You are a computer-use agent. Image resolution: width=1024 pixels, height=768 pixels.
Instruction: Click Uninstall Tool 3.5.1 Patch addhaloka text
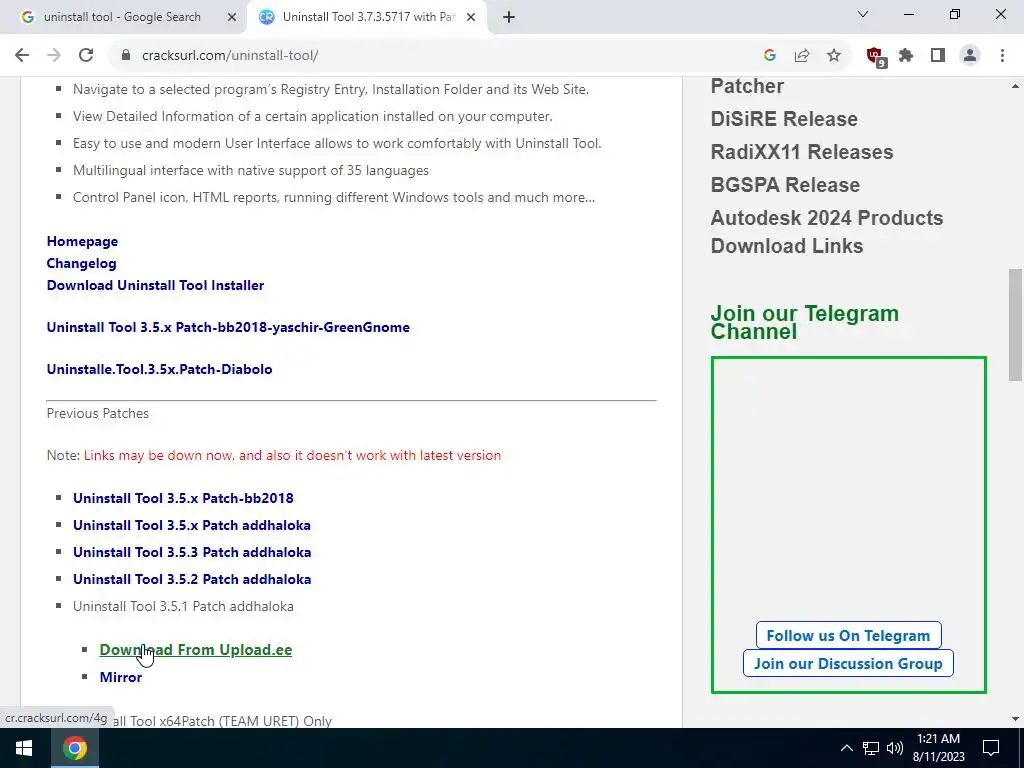(x=184, y=606)
